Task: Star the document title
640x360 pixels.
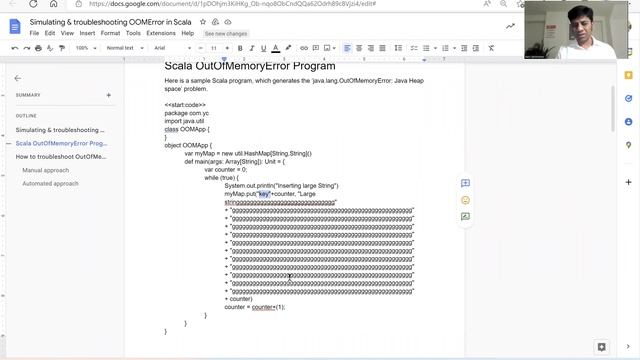Action: [x=203, y=22]
